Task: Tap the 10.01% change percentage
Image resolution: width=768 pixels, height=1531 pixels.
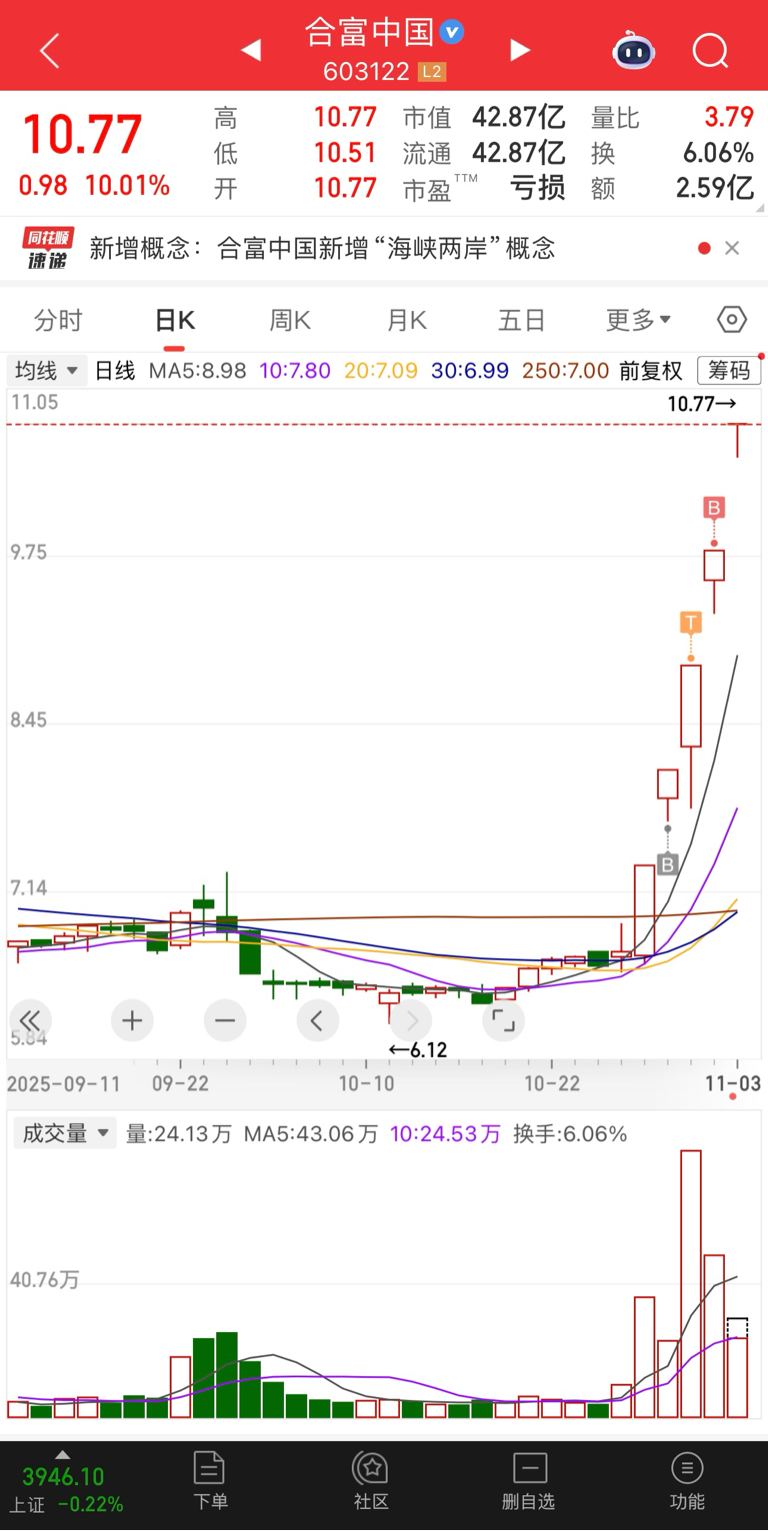Action: pos(127,186)
